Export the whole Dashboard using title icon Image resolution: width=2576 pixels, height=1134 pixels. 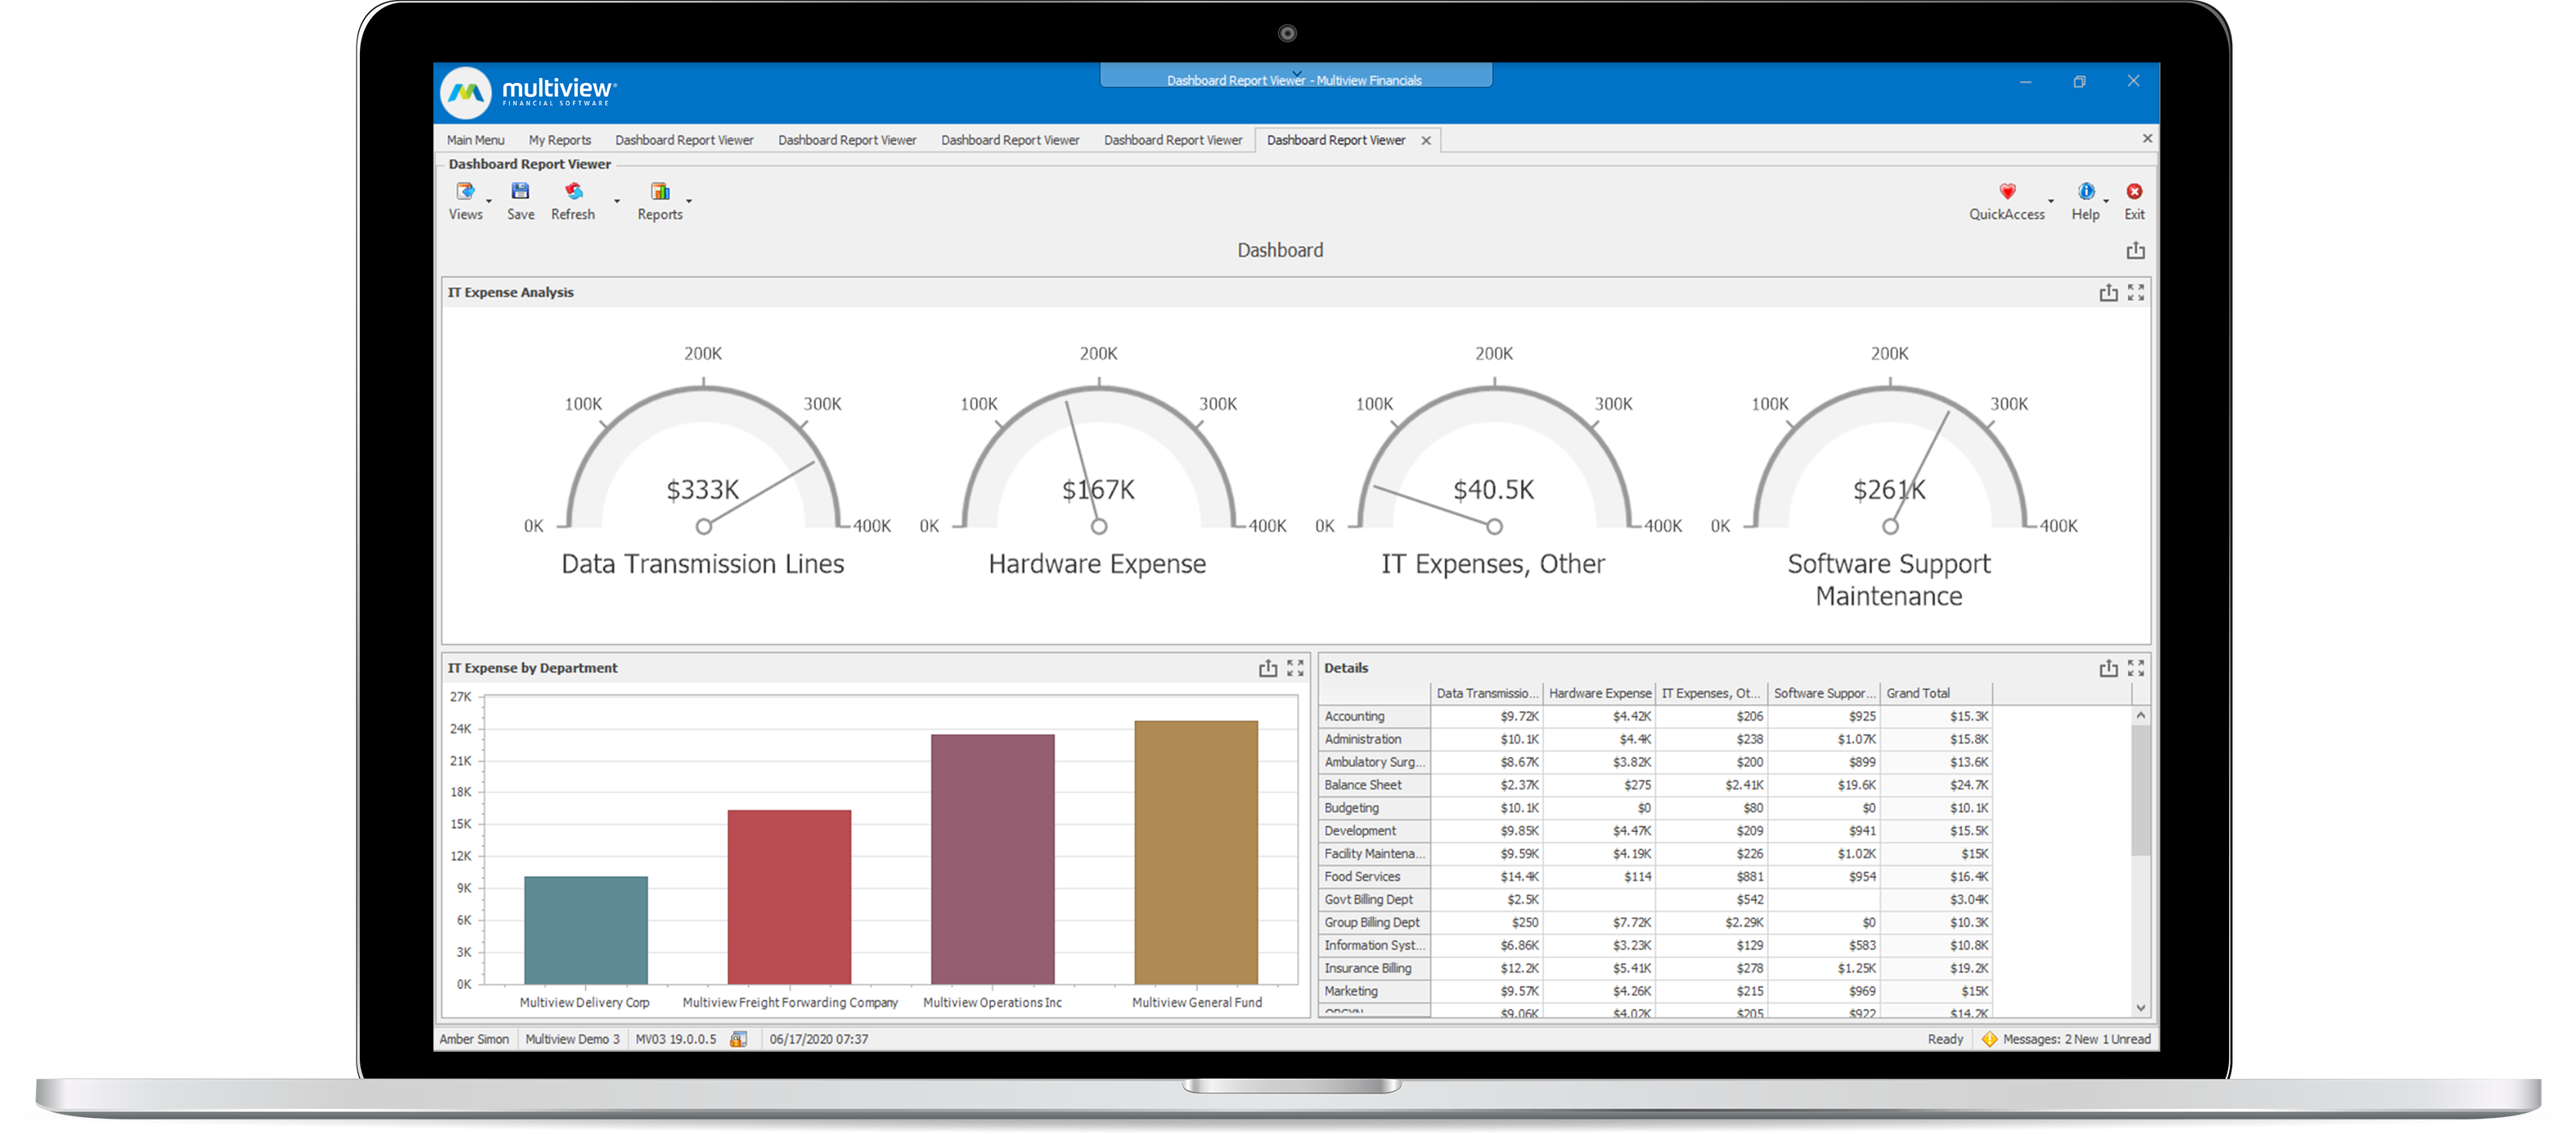coord(2135,250)
